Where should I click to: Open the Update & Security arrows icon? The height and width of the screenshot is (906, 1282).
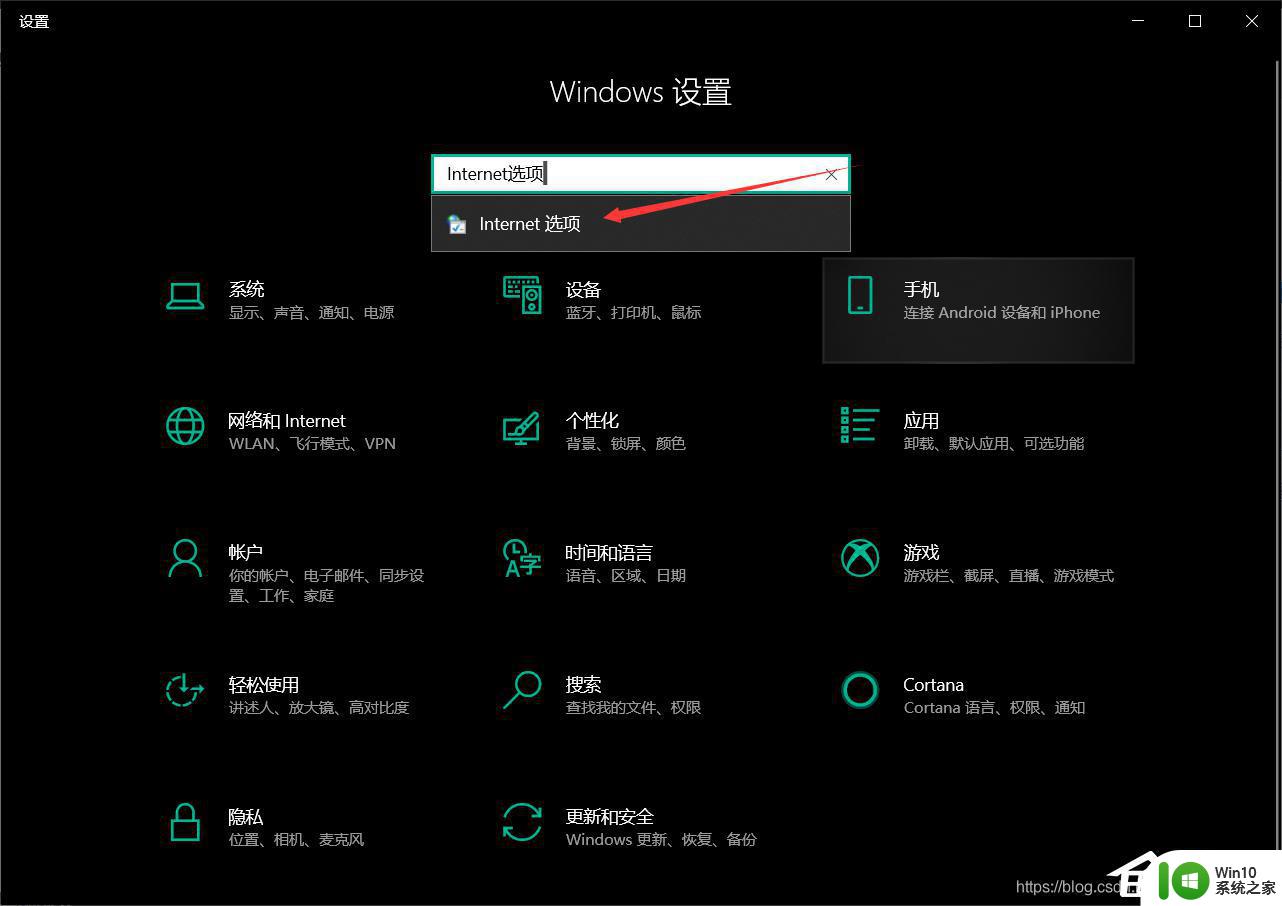click(x=522, y=822)
